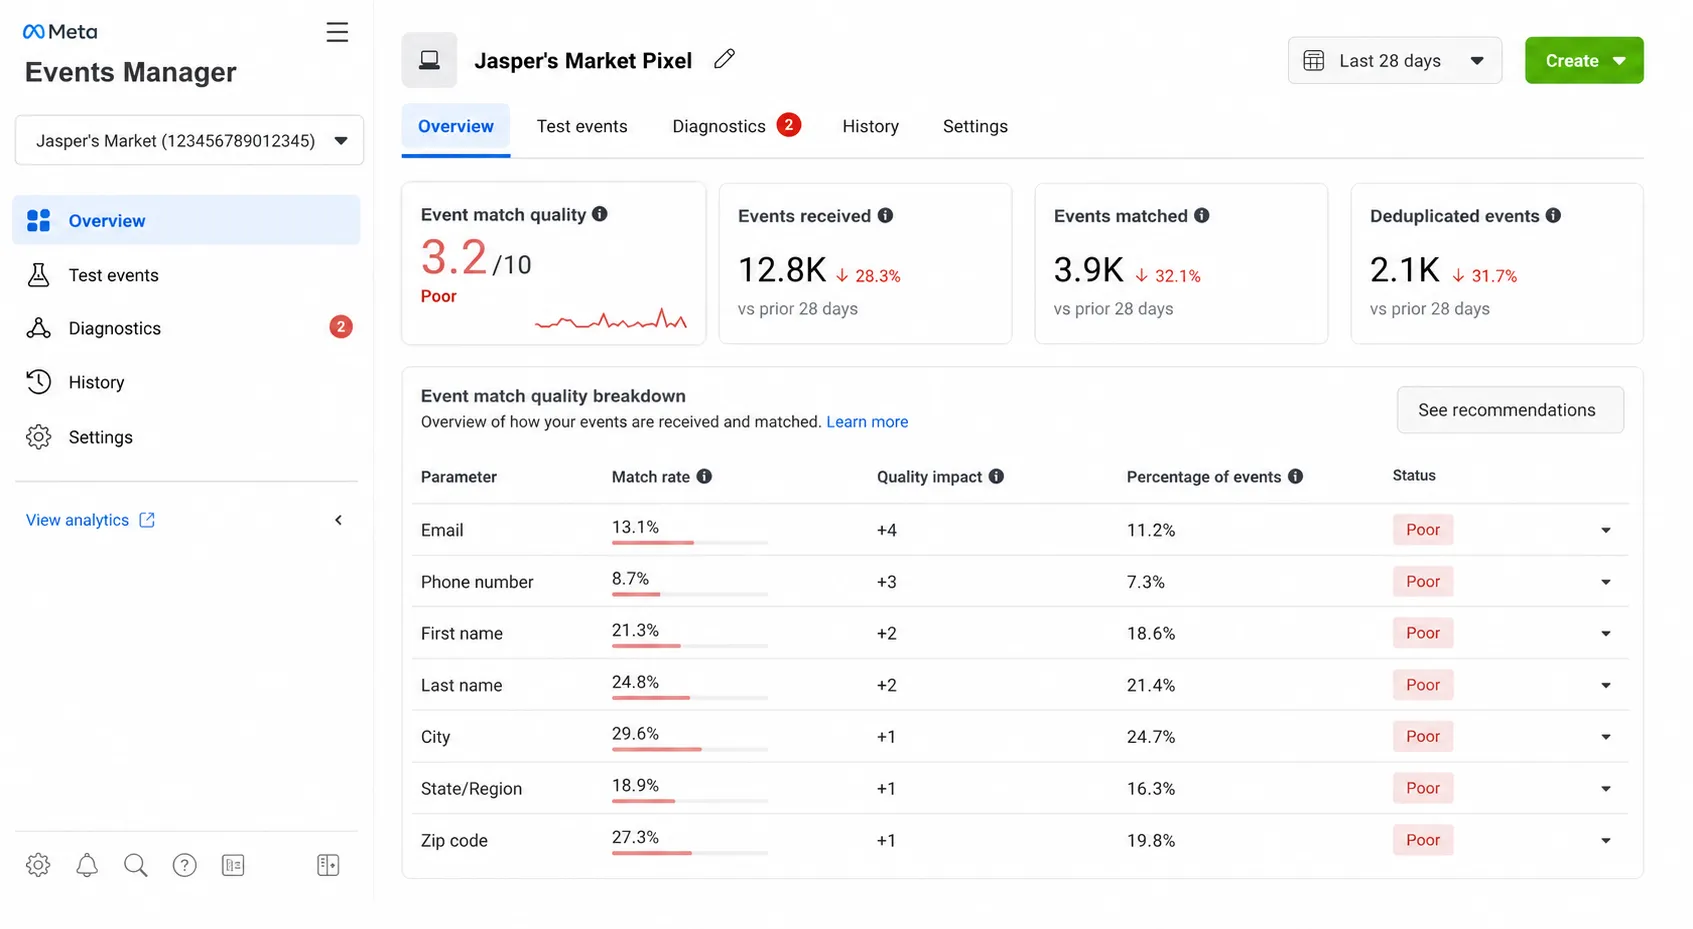Expand the Last name row details
The image size is (1693, 929).
[x=1605, y=685]
